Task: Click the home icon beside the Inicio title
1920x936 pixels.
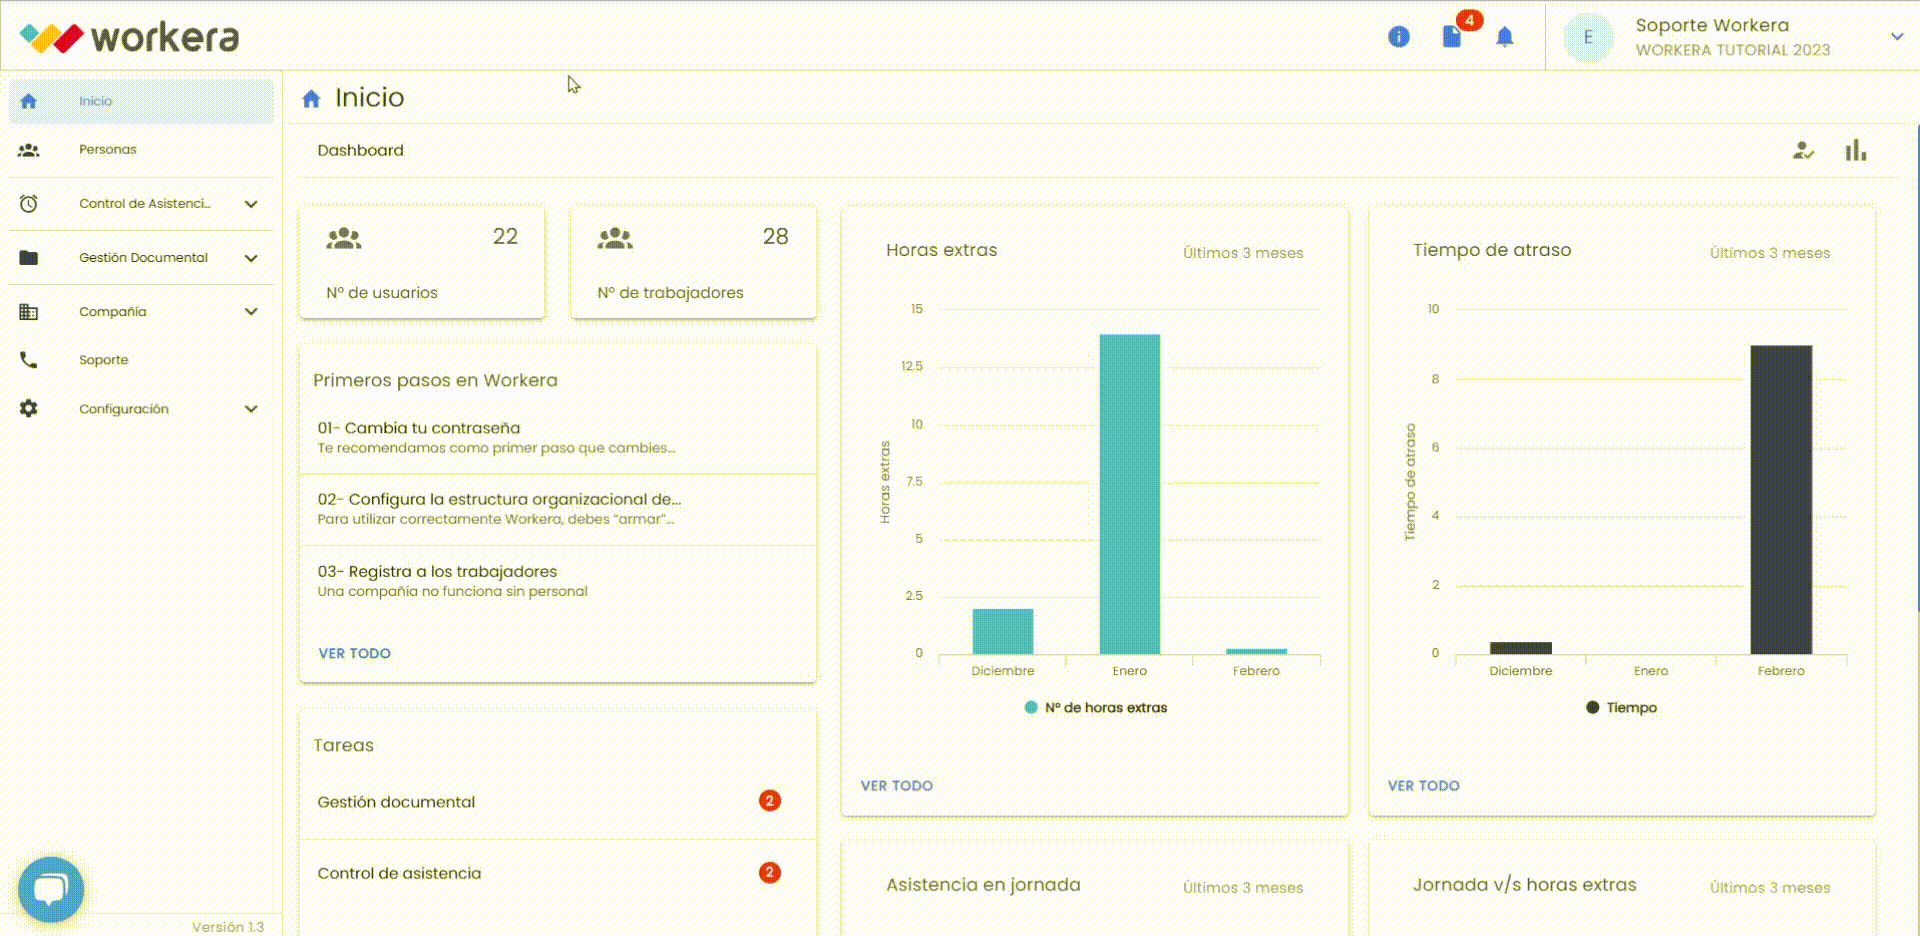Action: click(x=311, y=98)
